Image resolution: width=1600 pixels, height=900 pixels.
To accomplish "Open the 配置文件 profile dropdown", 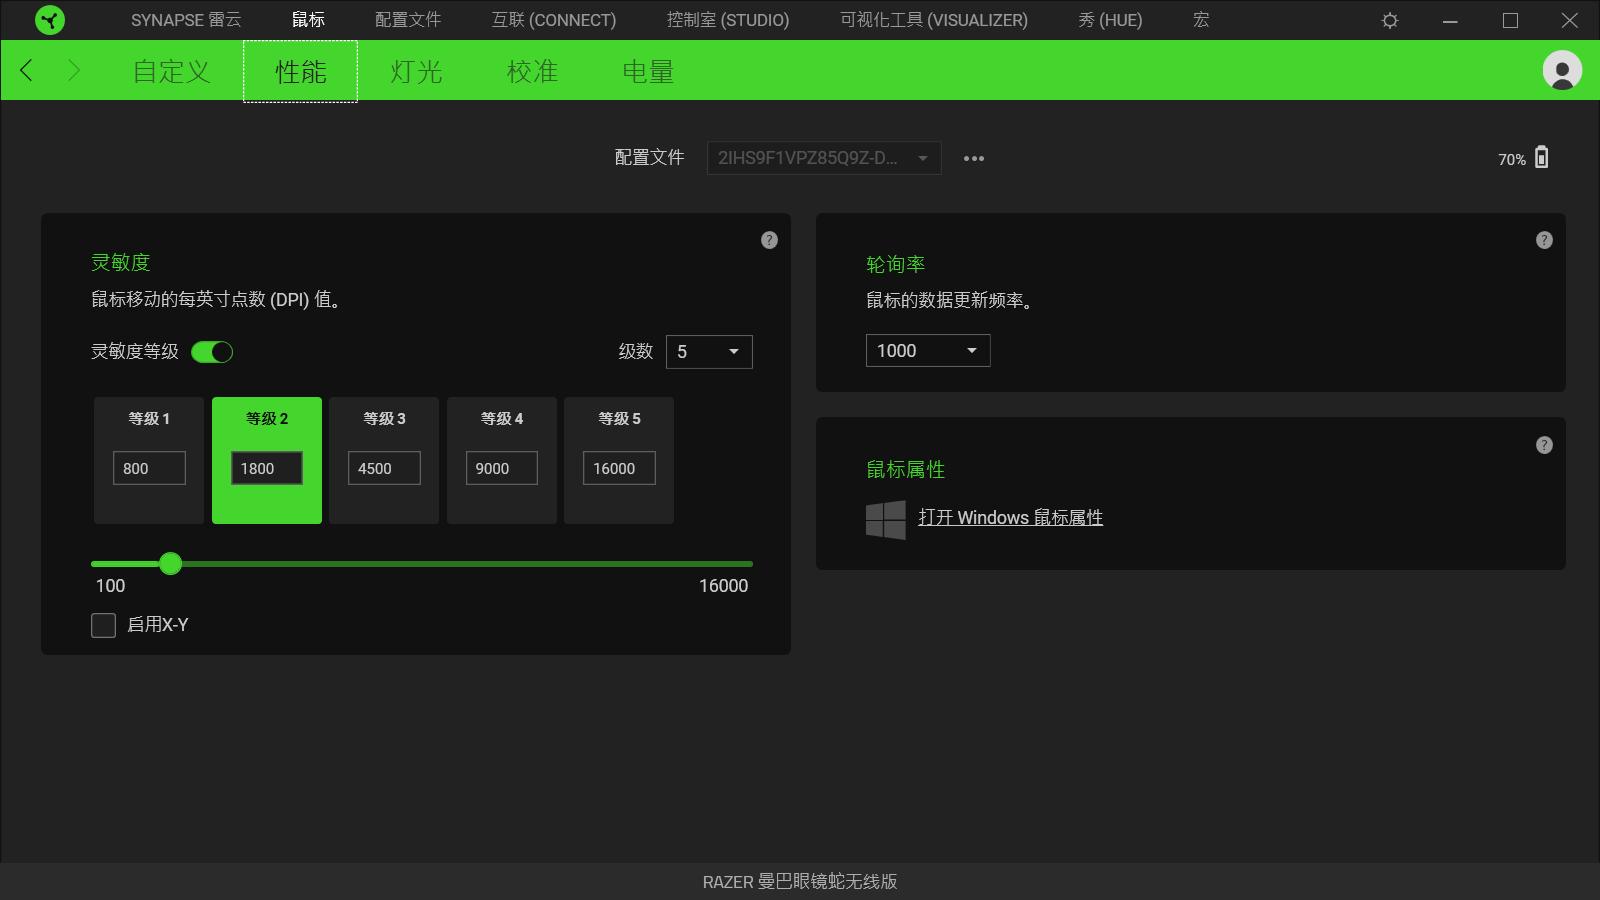I will [x=822, y=158].
